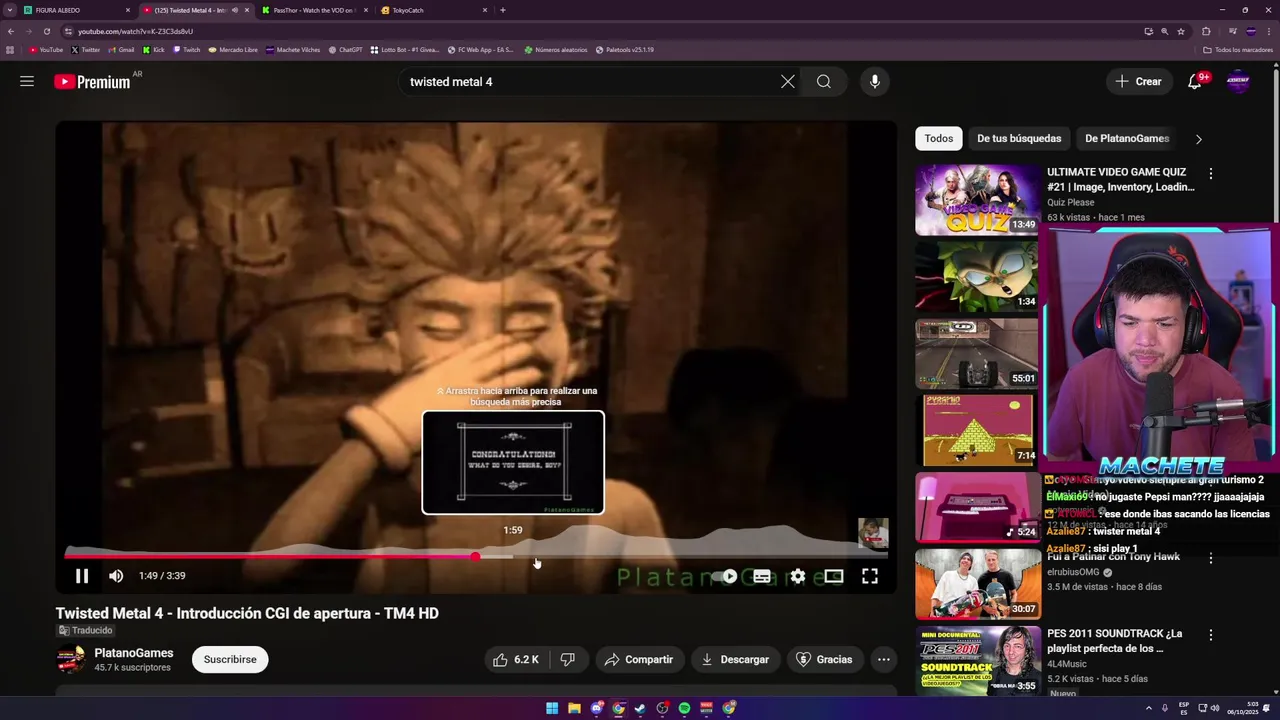Open the Crear button

(1139, 82)
